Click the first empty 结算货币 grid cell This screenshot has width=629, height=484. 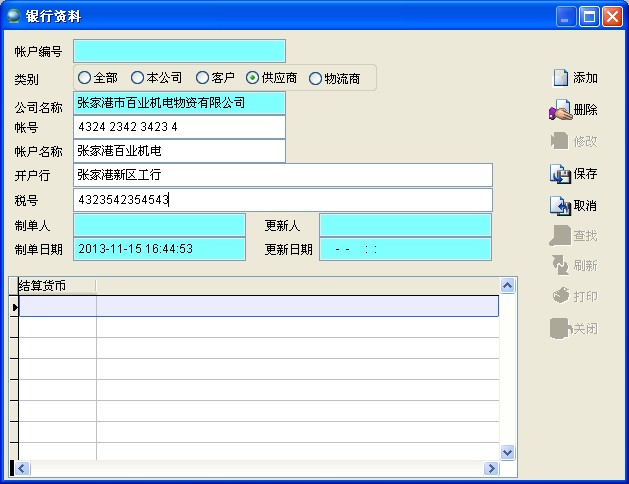pos(58,307)
